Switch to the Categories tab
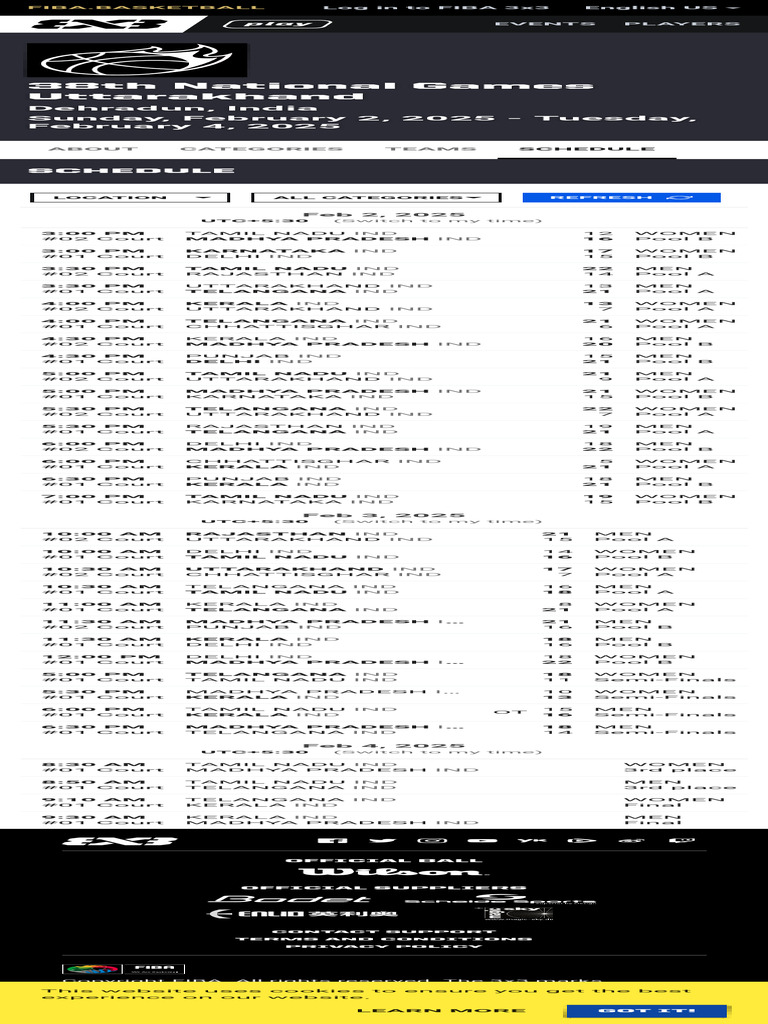 coord(261,149)
